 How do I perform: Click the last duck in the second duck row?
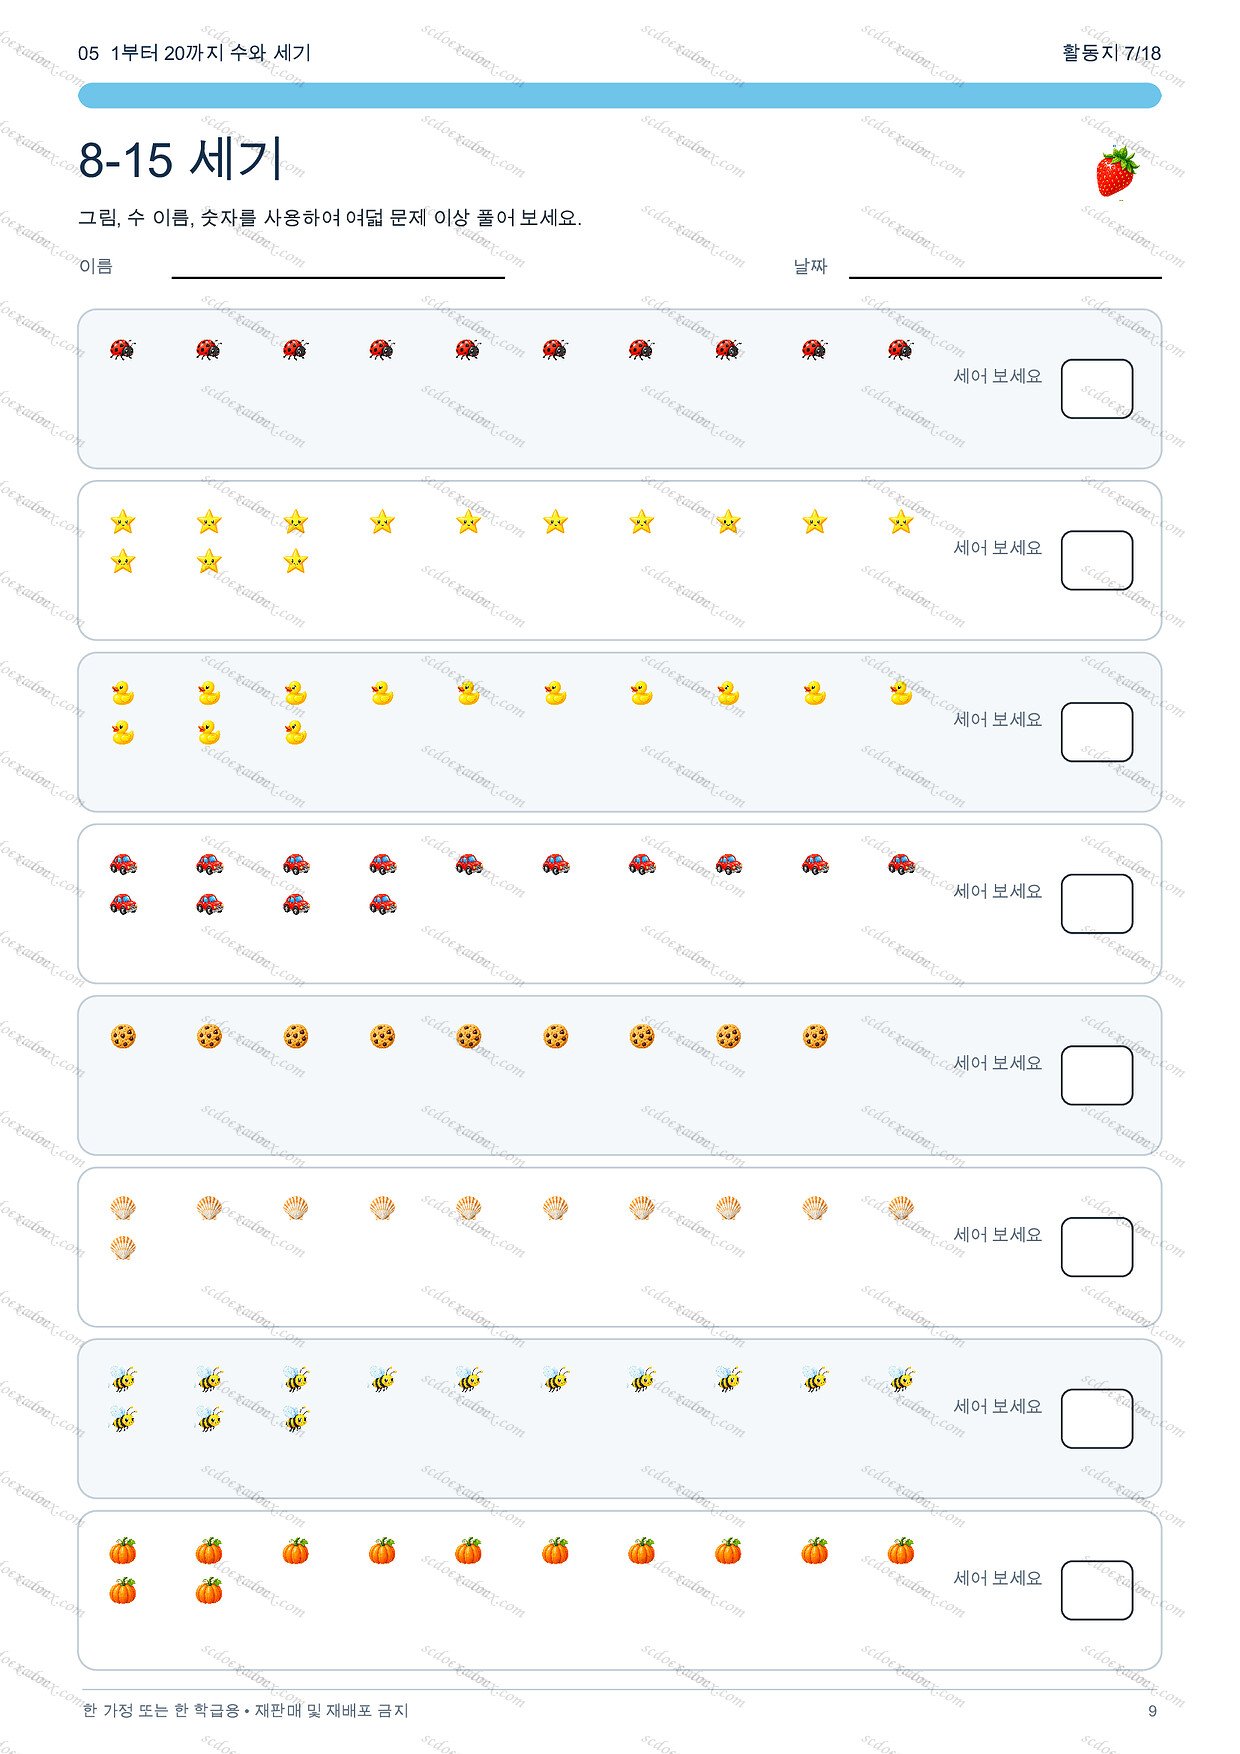pos(295,733)
